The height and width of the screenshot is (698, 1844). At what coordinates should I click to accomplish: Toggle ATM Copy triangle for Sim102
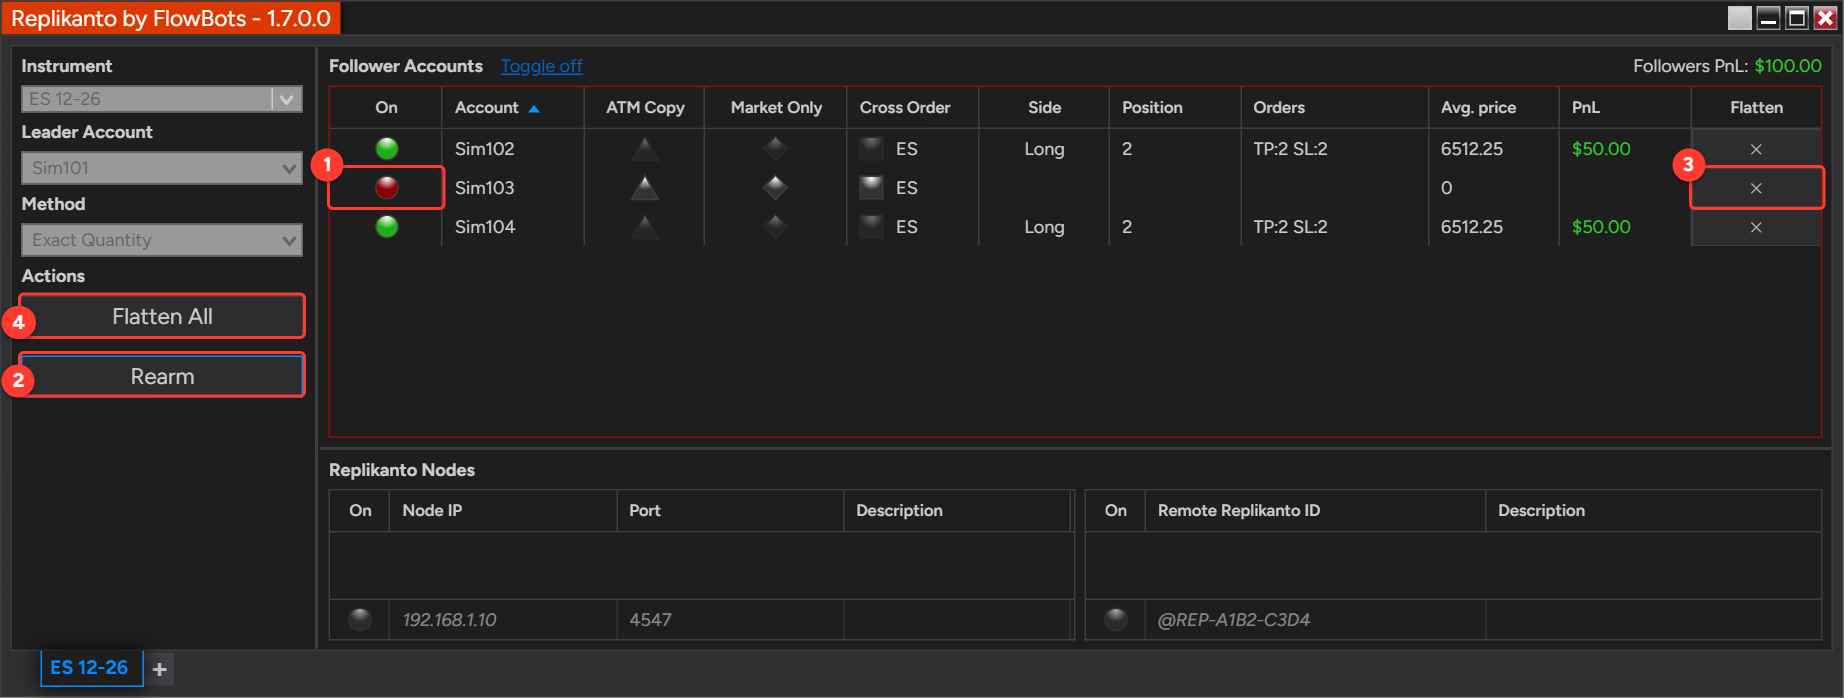[645, 149]
